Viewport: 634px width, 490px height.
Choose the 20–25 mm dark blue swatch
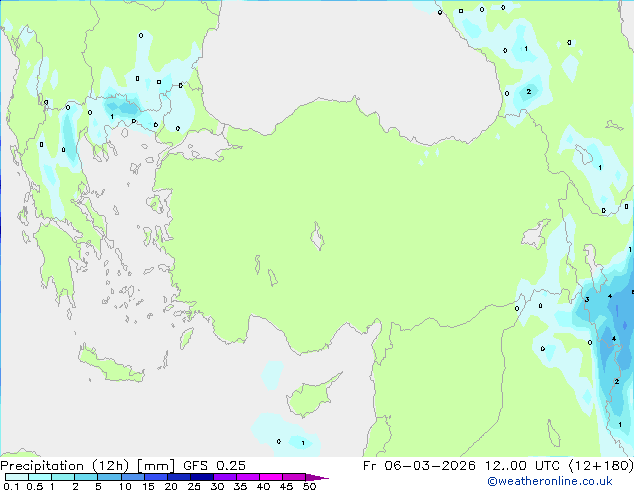tap(178, 477)
